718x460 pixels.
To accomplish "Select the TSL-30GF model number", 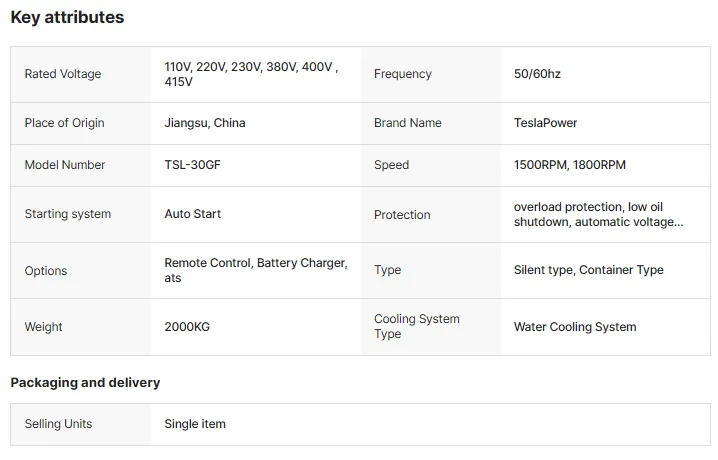I will tap(192, 165).
